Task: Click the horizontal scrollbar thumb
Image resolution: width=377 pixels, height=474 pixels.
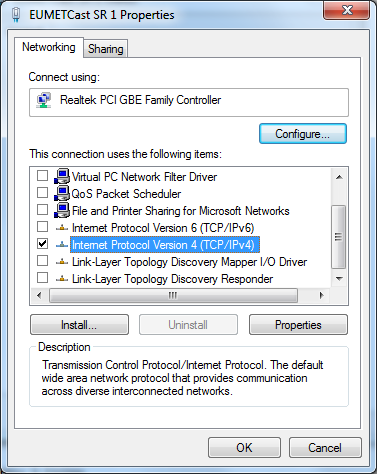Action: click(x=173, y=295)
